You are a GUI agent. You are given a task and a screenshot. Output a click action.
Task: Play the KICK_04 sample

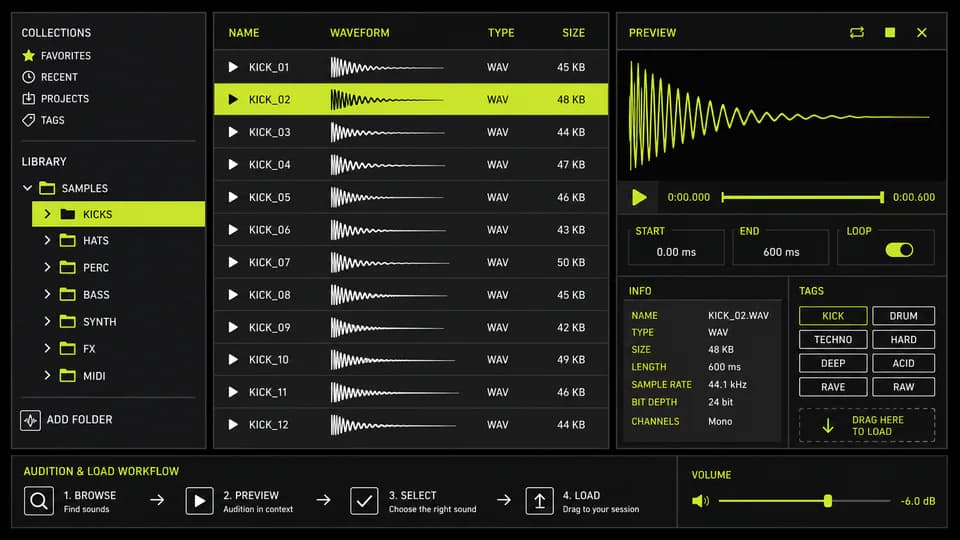point(233,164)
